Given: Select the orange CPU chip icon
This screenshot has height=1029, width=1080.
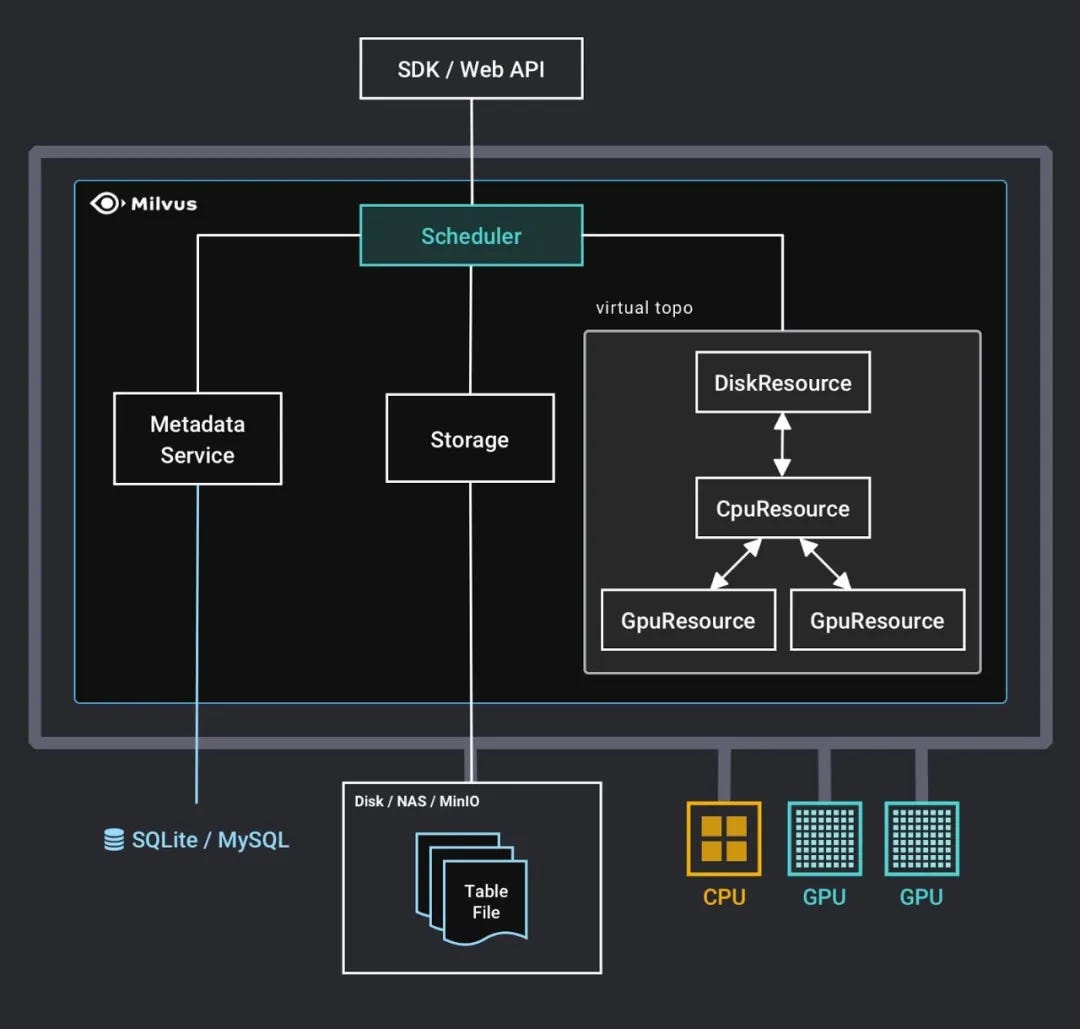Looking at the screenshot, I should 723,840.
